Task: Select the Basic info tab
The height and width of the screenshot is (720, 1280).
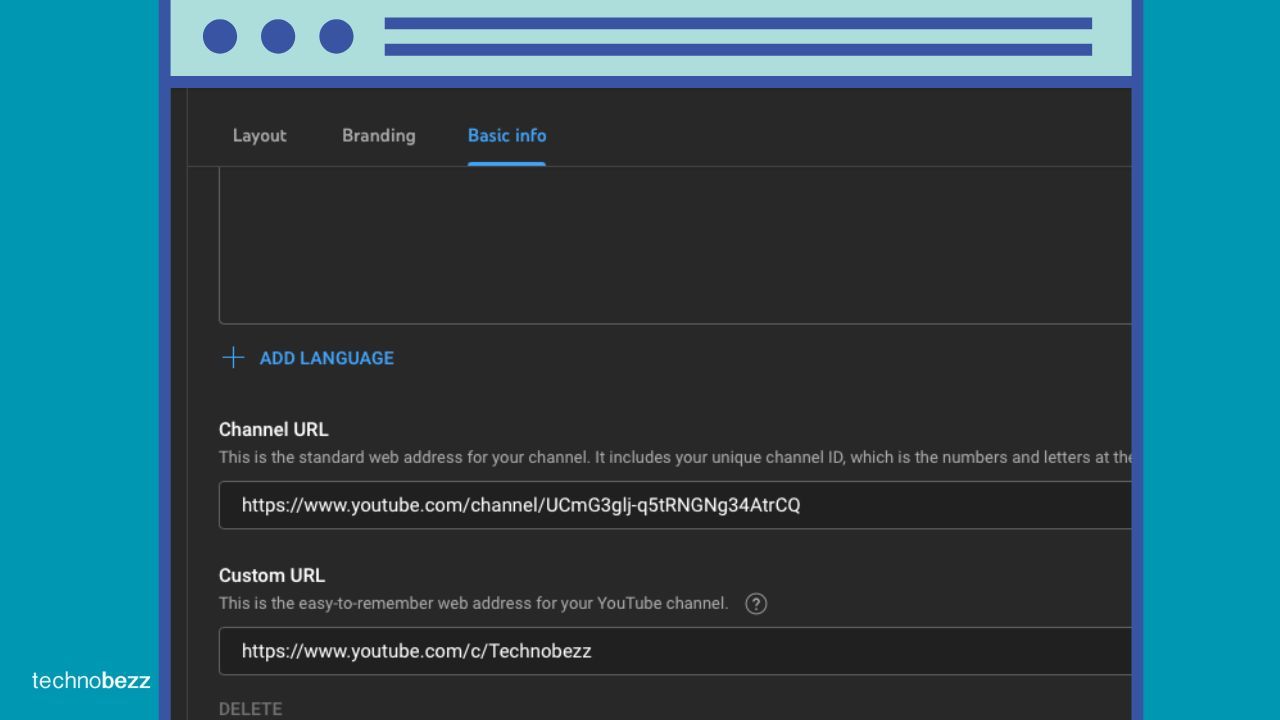Action: (x=507, y=136)
